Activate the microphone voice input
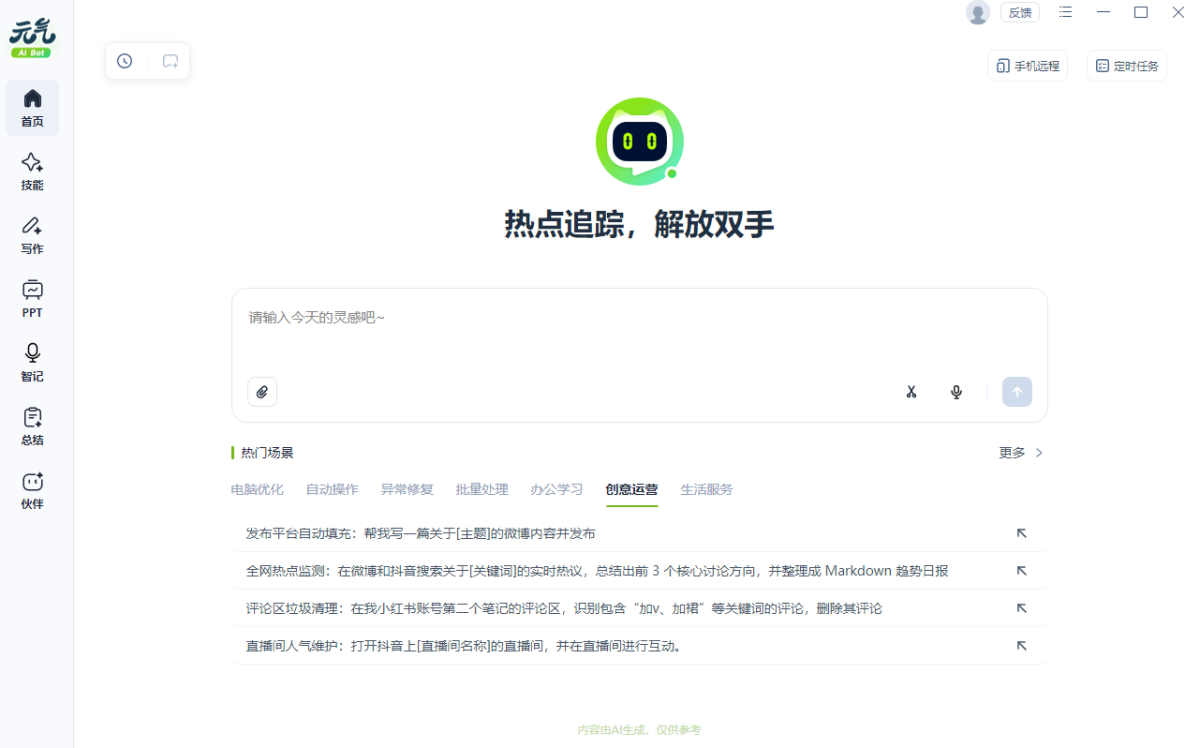The height and width of the screenshot is (748, 1200). click(x=956, y=392)
